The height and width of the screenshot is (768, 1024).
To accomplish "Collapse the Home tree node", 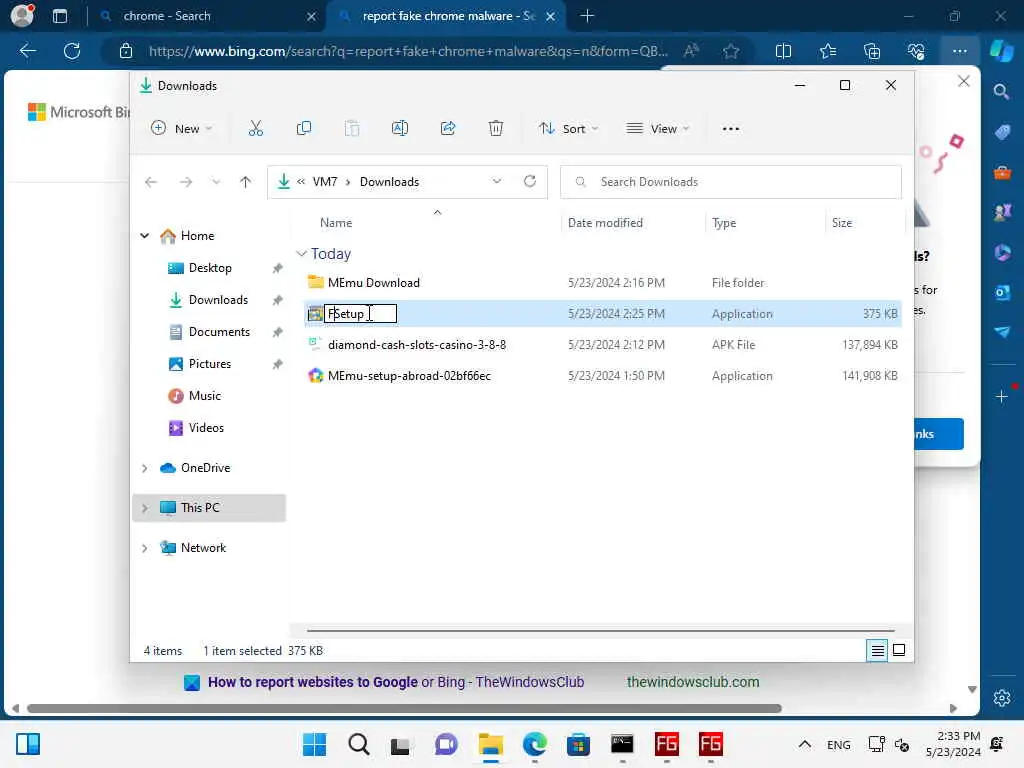I will click(x=145, y=236).
